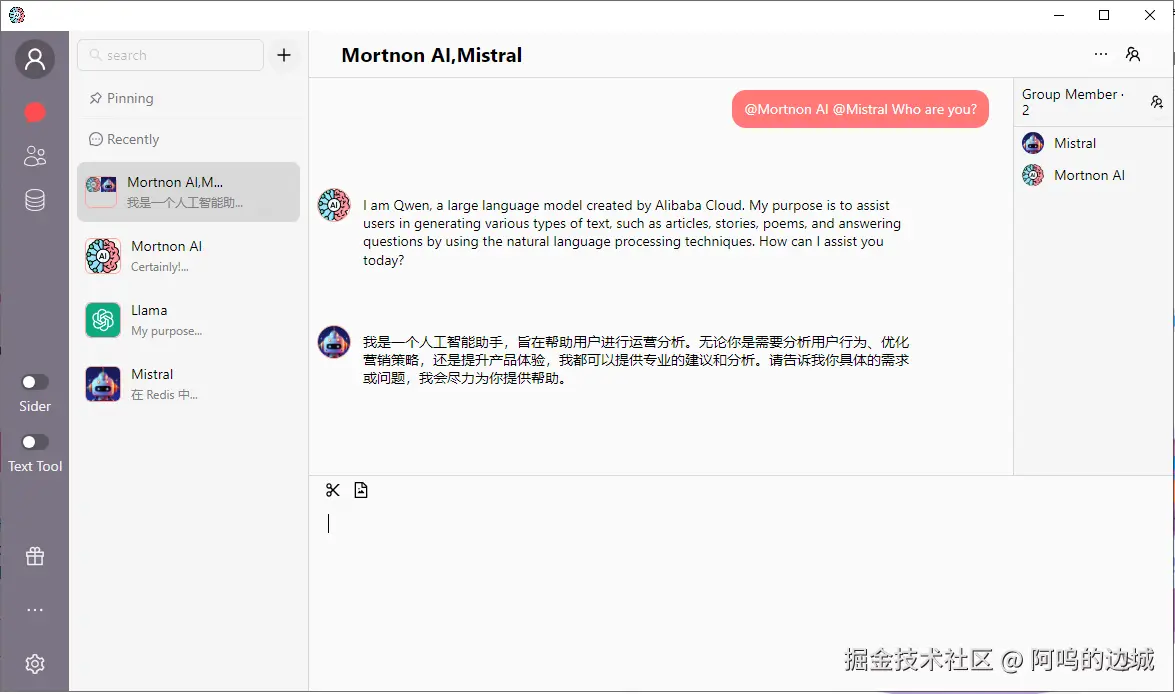Toggle the Text Tool switch
The width and height of the screenshot is (1175, 694).
(x=35, y=442)
